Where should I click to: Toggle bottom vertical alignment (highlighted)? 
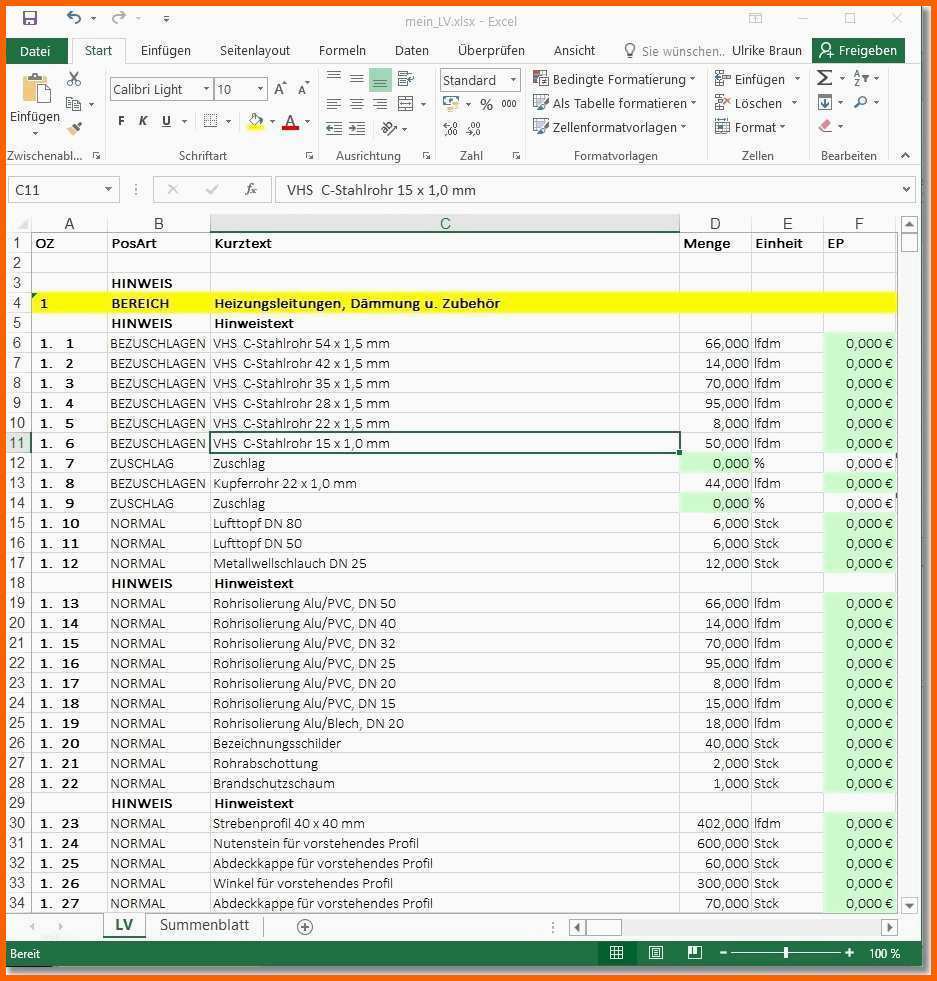coord(380,79)
